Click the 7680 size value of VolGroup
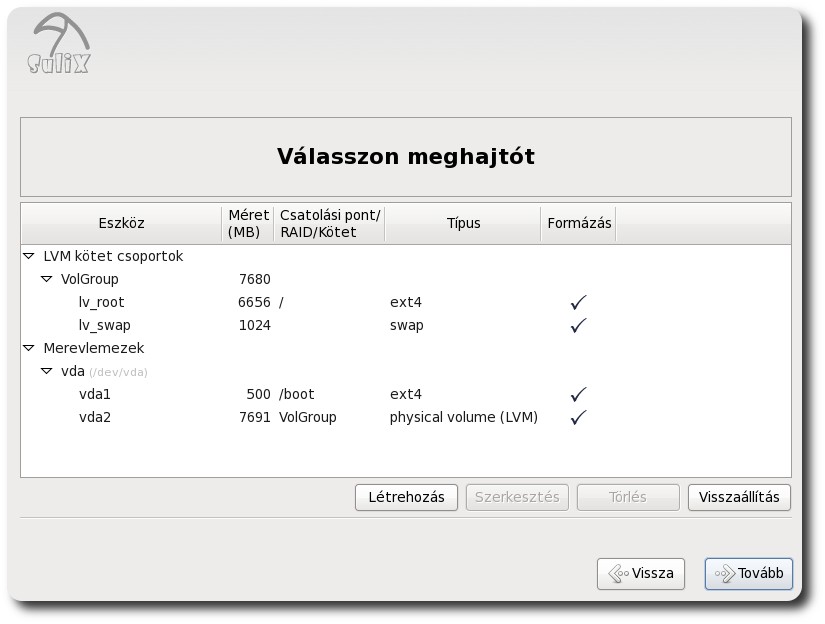The width and height of the screenshot is (825, 624). tap(255, 279)
